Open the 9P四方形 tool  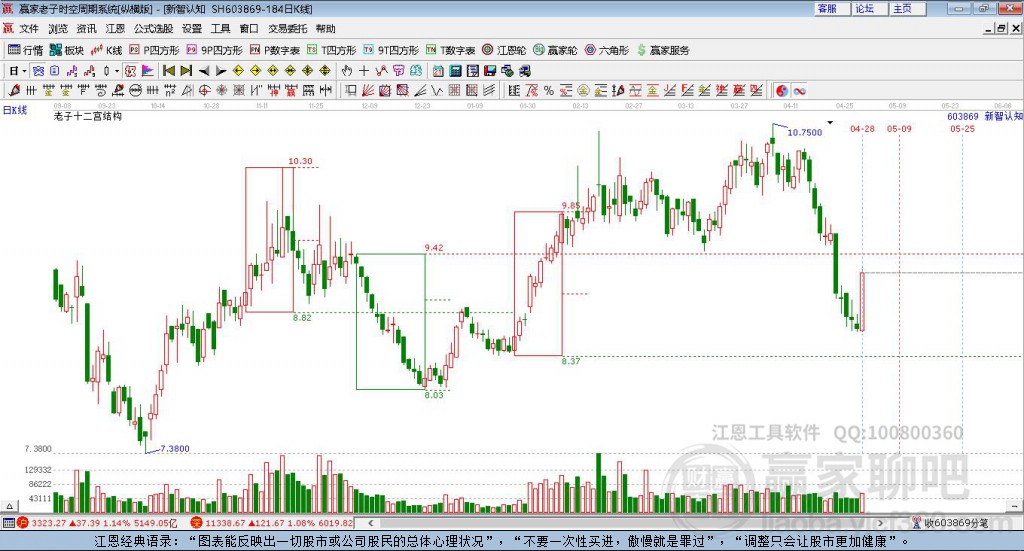(x=214, y=50)
